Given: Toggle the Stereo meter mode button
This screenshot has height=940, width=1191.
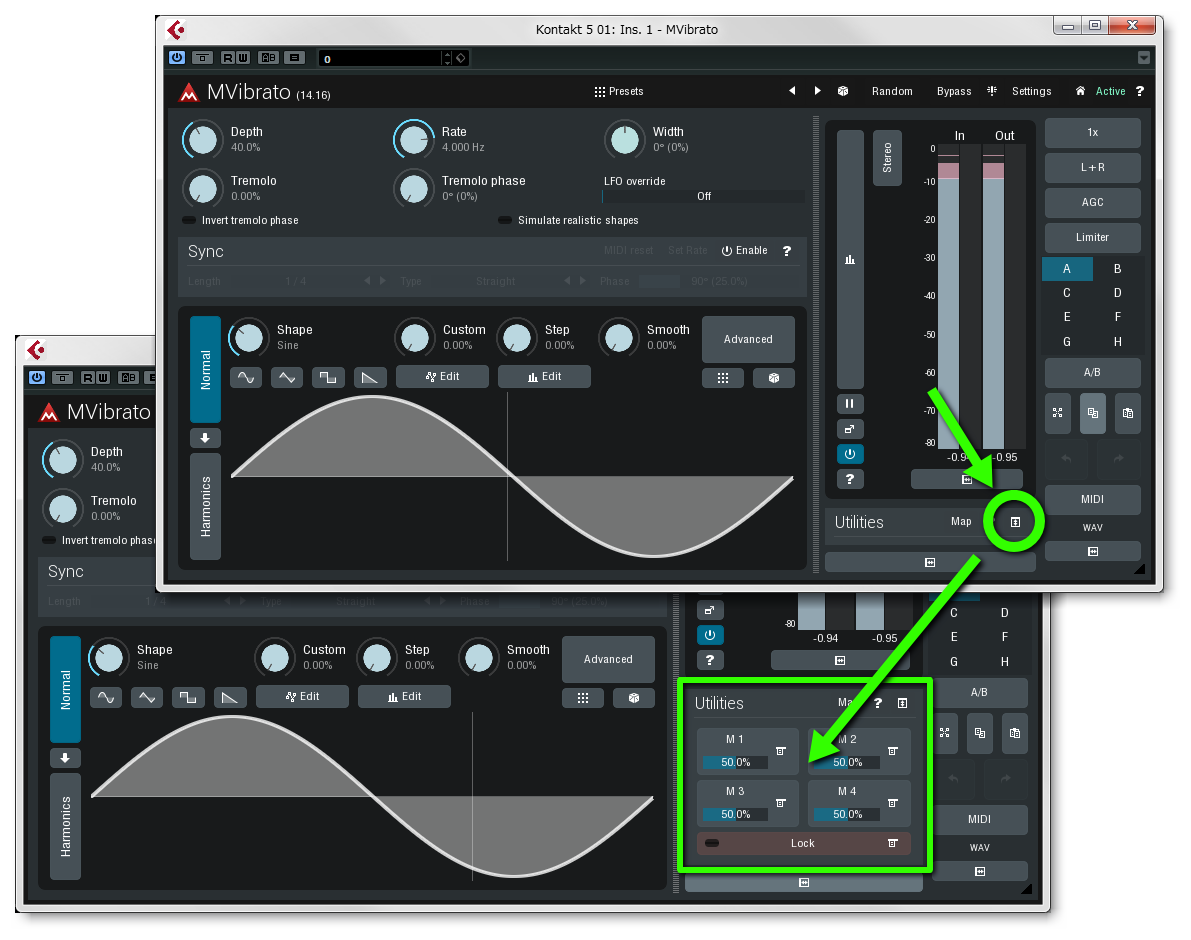Looking at the screenshot, I should tap(887, 158).
